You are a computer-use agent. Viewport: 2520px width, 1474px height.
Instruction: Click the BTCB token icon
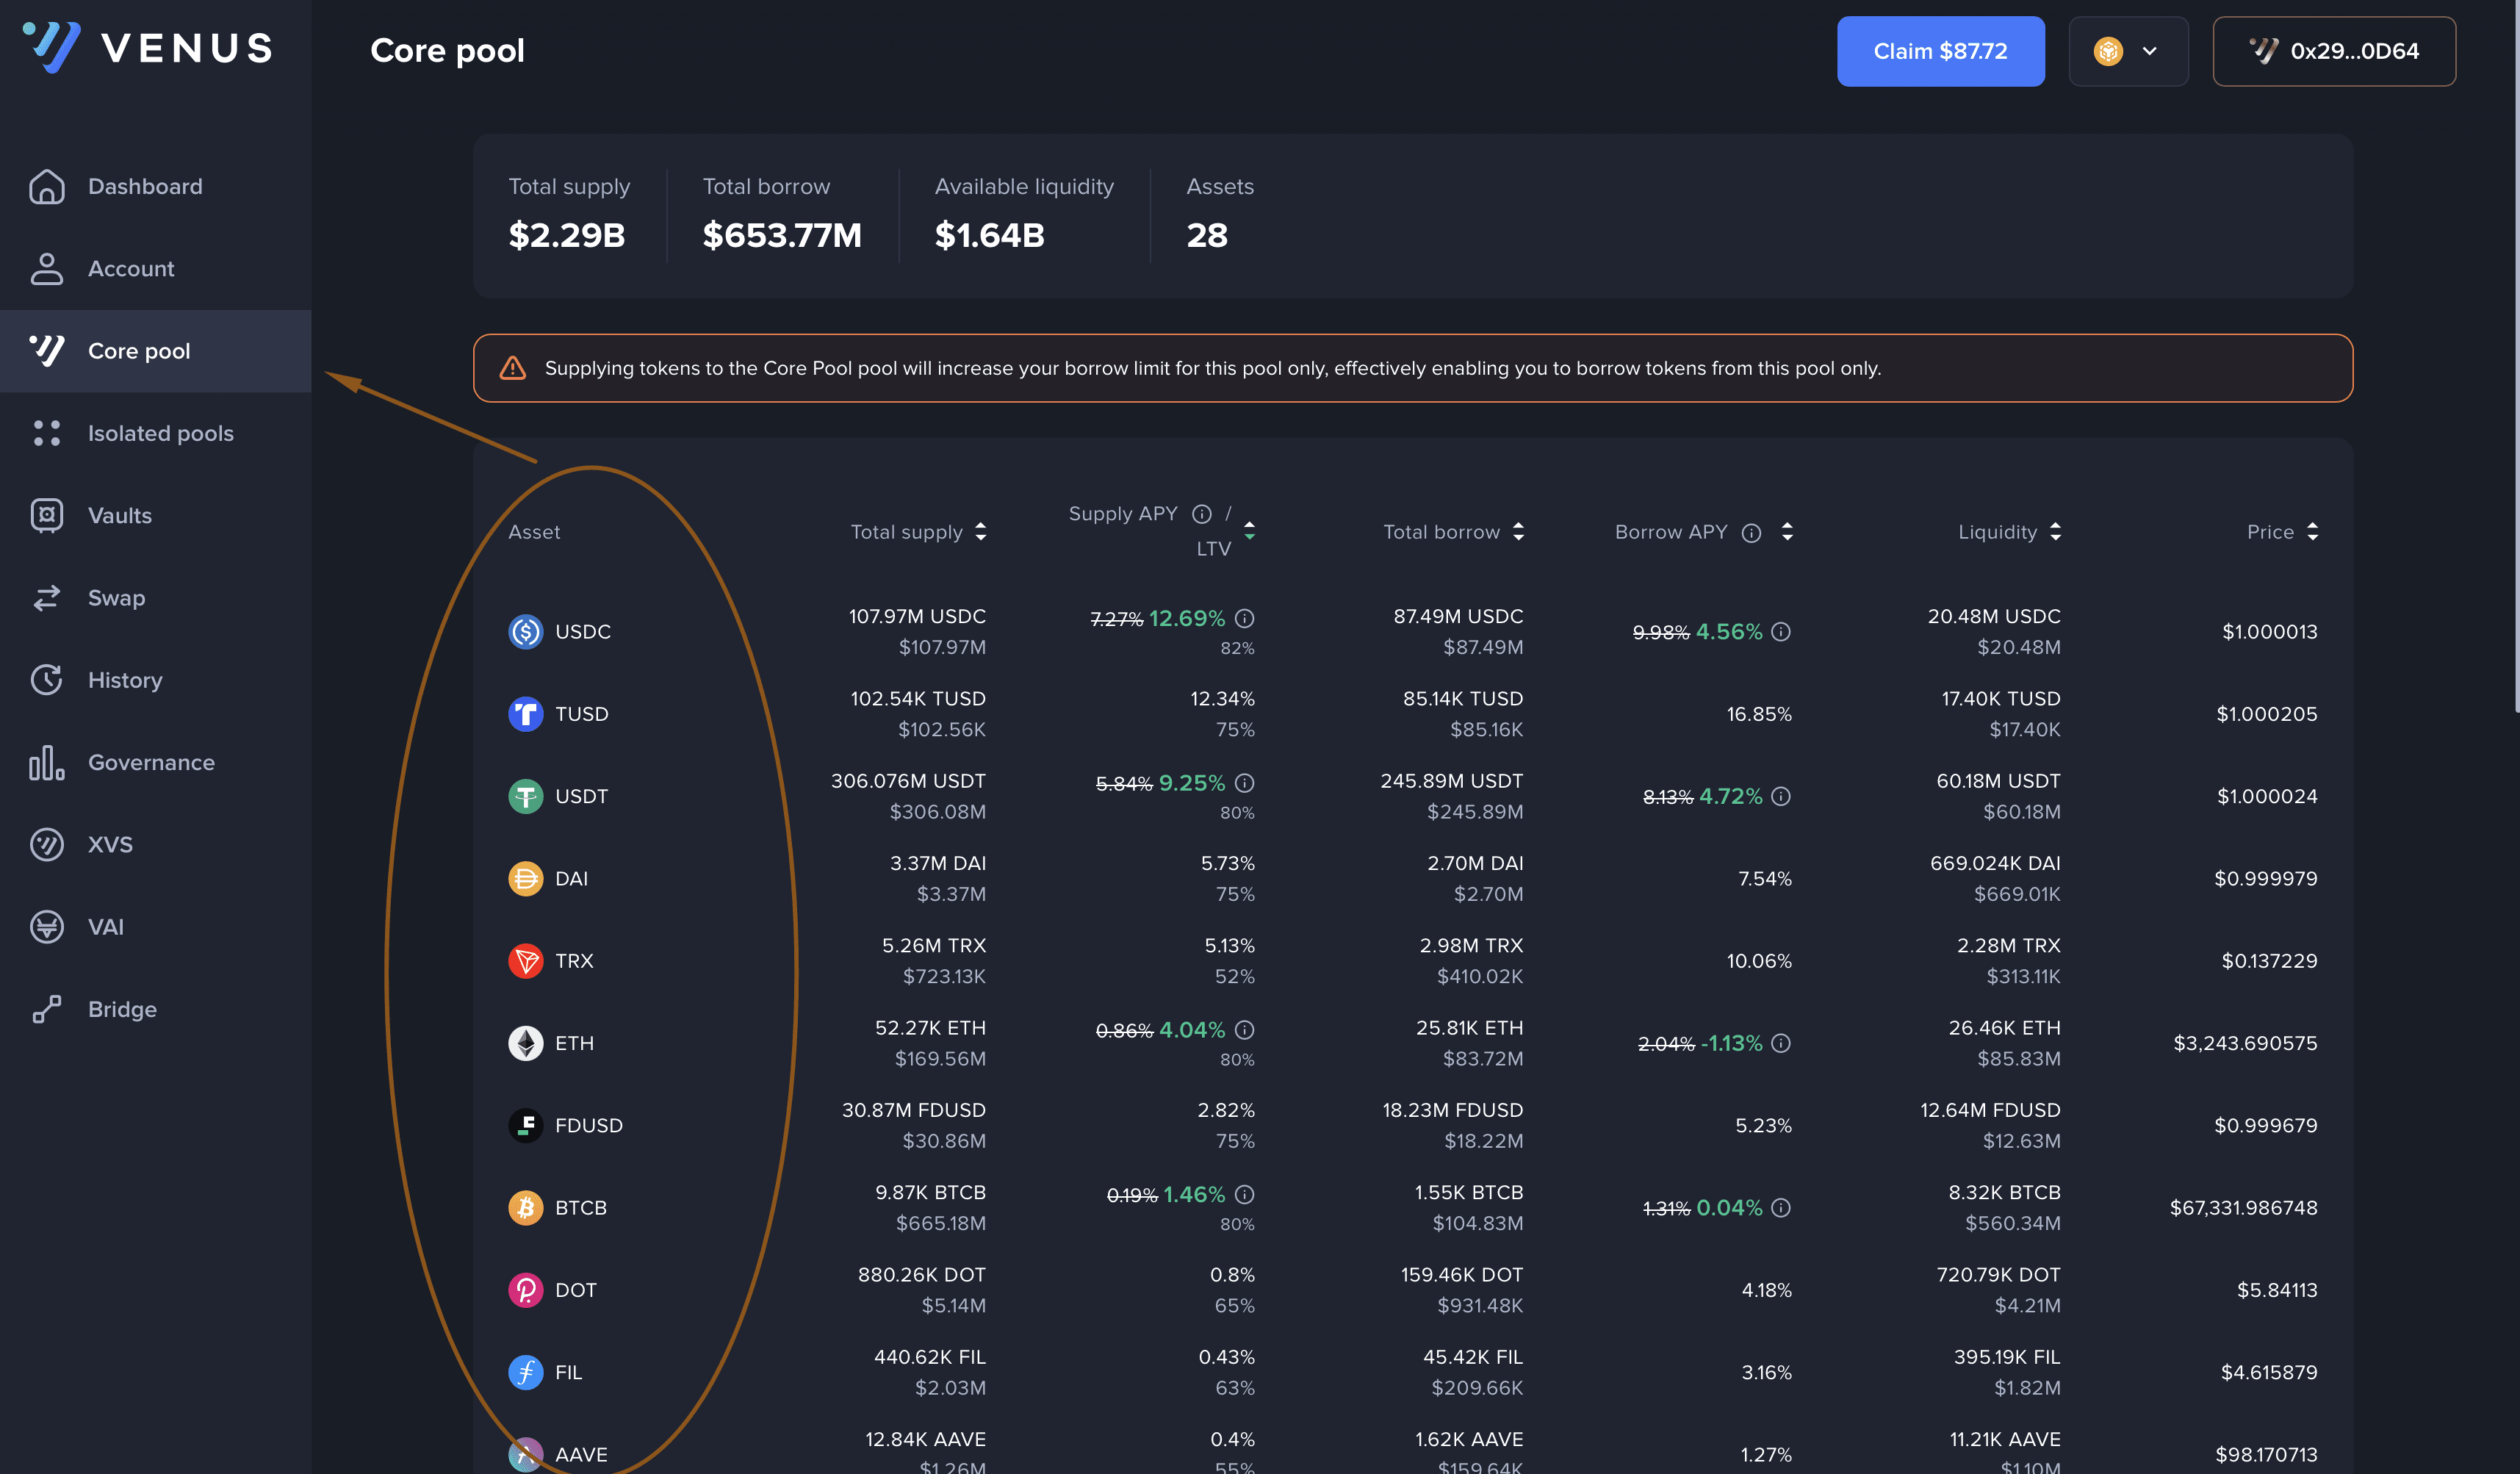(525, 1208)
